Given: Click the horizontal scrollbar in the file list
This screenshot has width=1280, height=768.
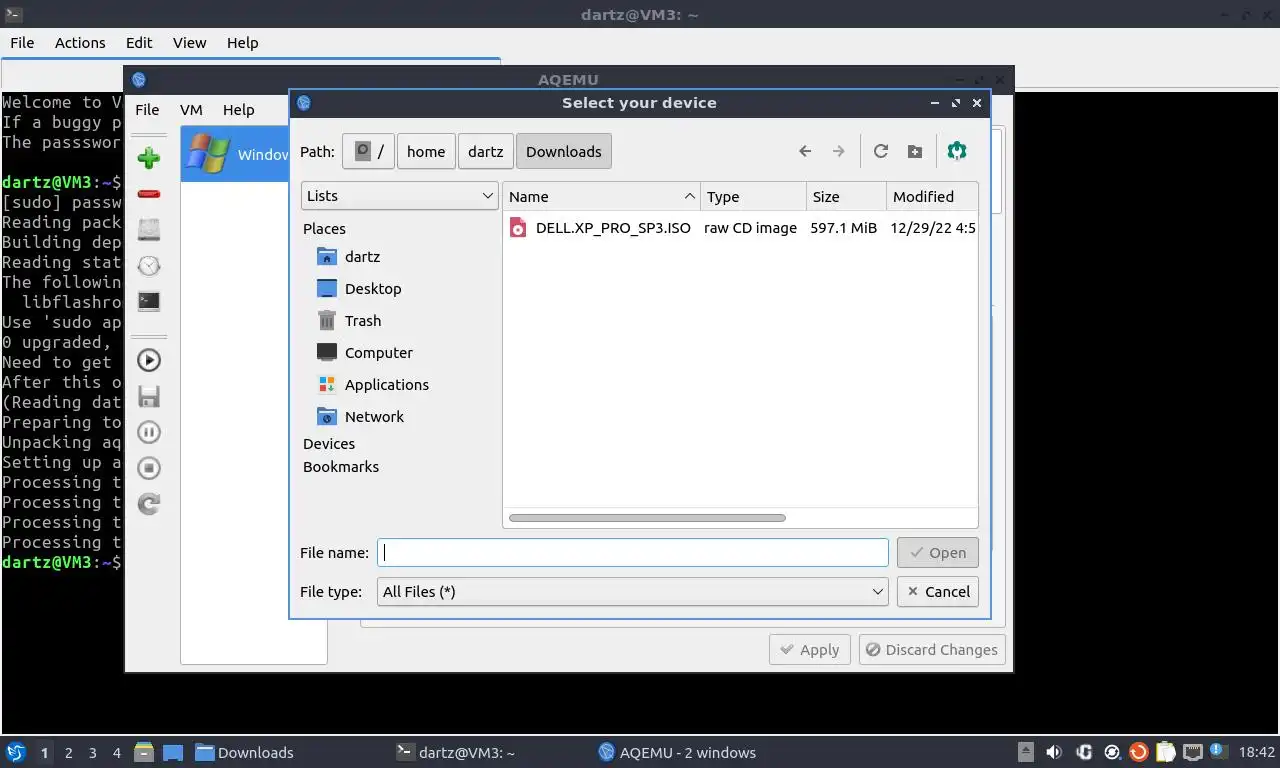Looking at the screenshot, I should (647, 518).
